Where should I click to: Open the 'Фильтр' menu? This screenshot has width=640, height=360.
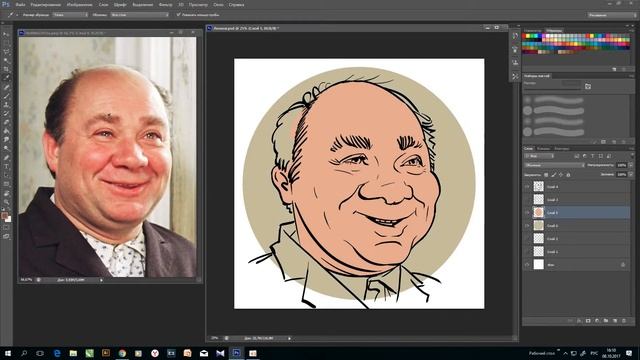click(x=165, y=5)
